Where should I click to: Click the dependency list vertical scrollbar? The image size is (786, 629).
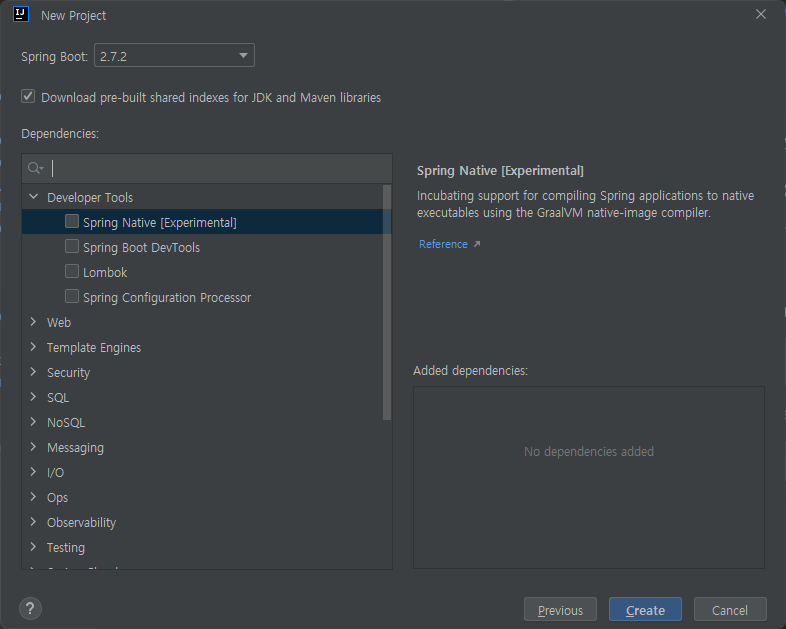click(x=386, y=302)
